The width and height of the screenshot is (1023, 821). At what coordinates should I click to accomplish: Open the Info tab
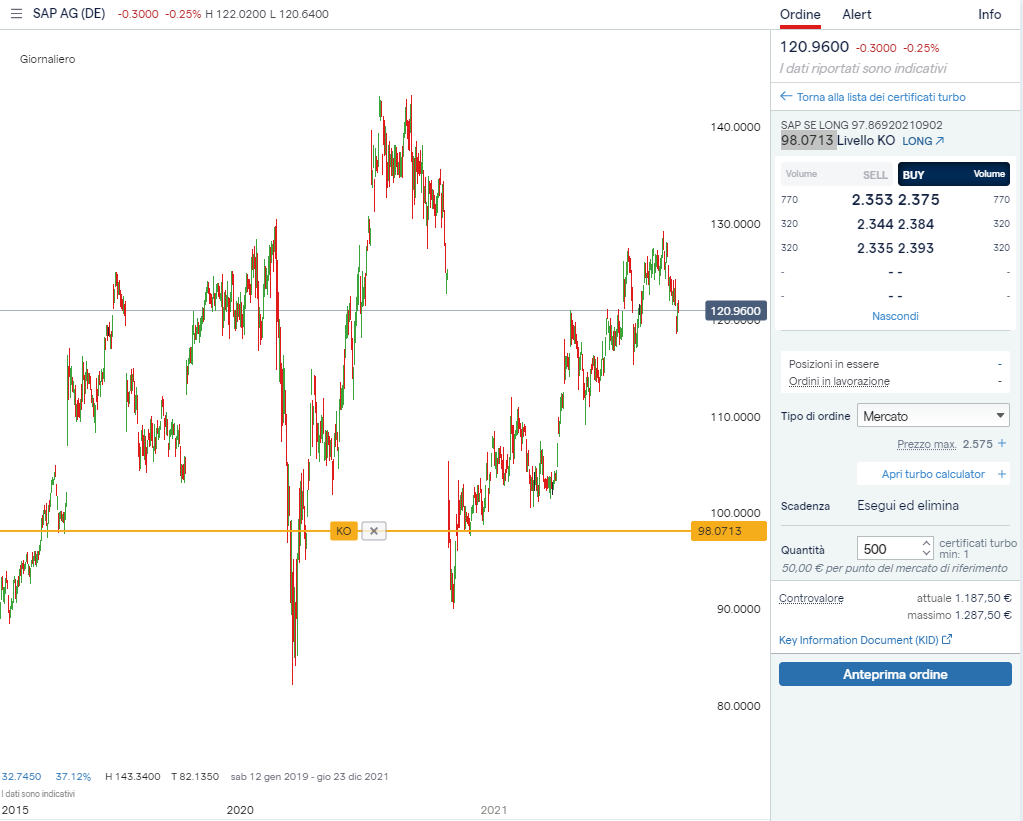point(989,14)
